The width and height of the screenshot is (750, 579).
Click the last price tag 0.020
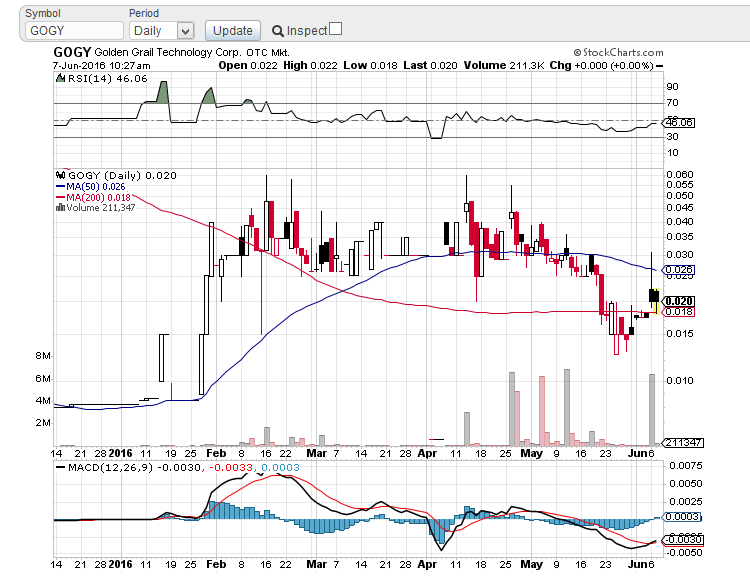pos(679,301)
